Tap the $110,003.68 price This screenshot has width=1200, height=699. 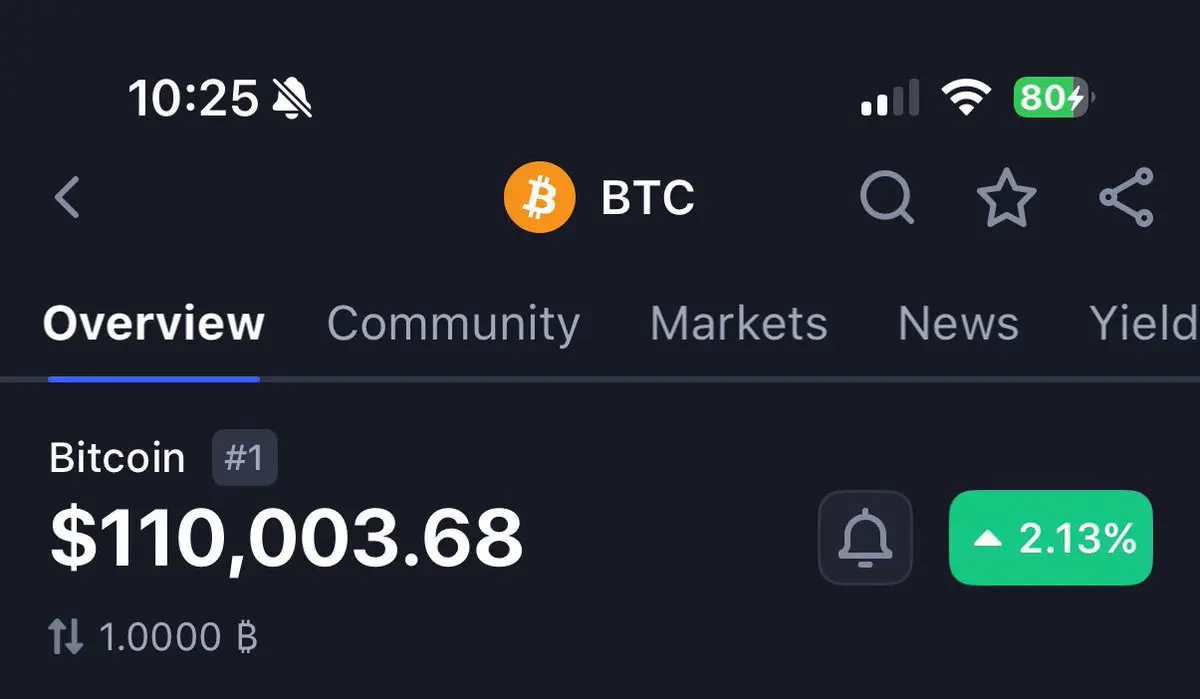point(286,540)
